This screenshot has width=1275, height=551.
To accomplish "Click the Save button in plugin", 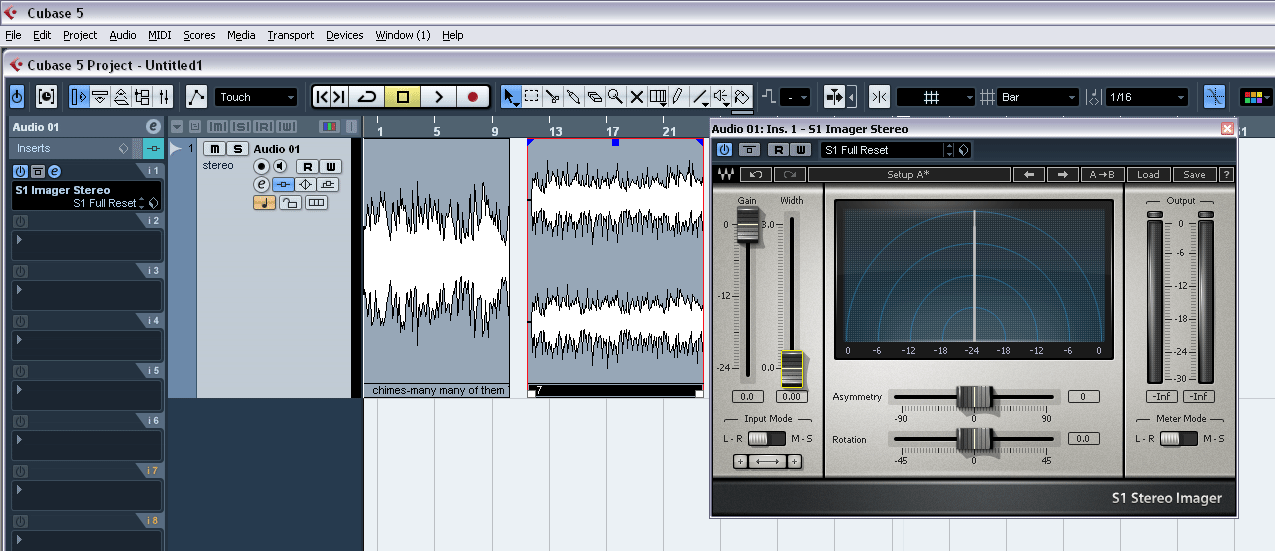I will (x=1195, y=175).
